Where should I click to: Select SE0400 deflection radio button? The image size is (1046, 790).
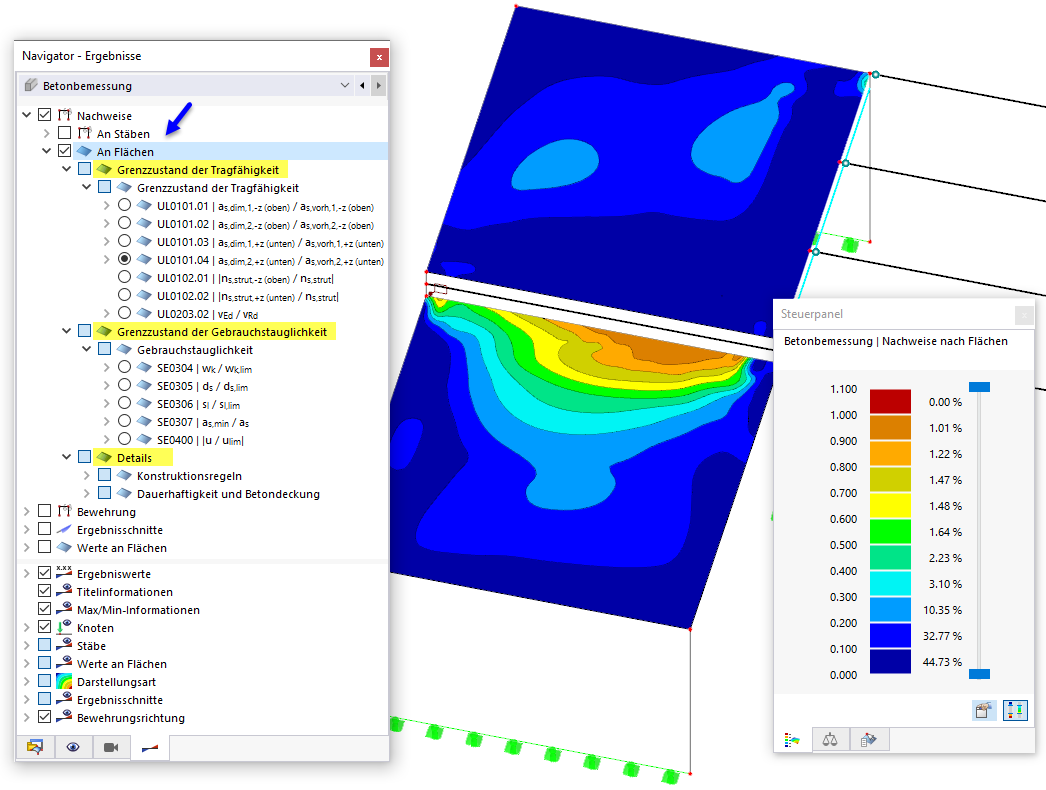(124, 440)
